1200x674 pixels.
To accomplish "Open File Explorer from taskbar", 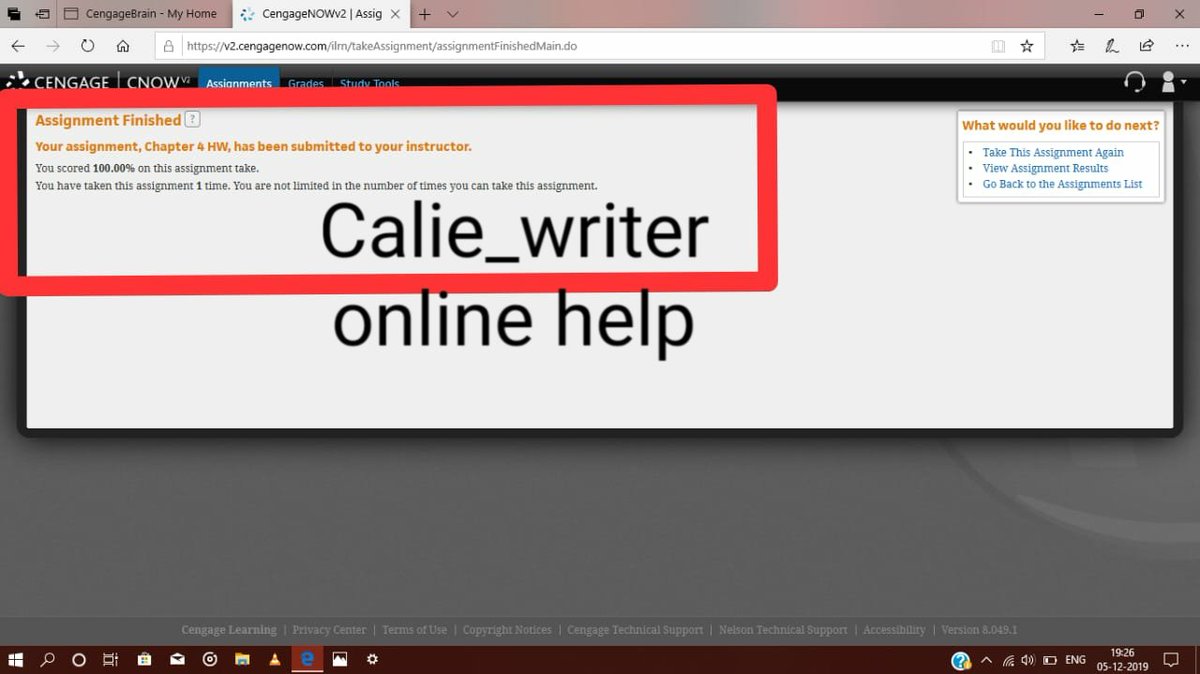I will pyautogui.click(x=242, y=660).
